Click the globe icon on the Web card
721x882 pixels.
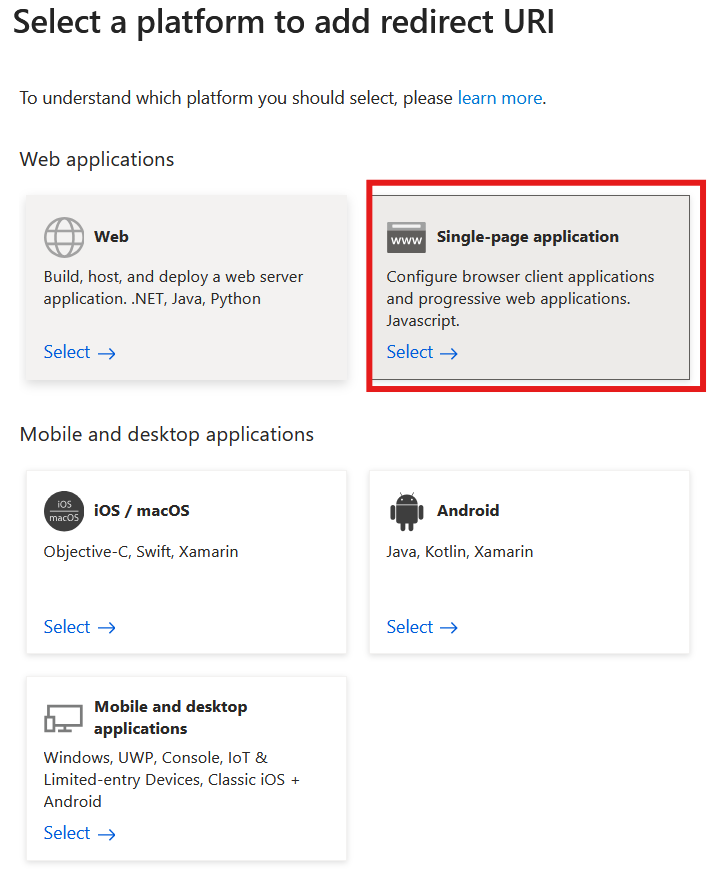coord(64,236)
